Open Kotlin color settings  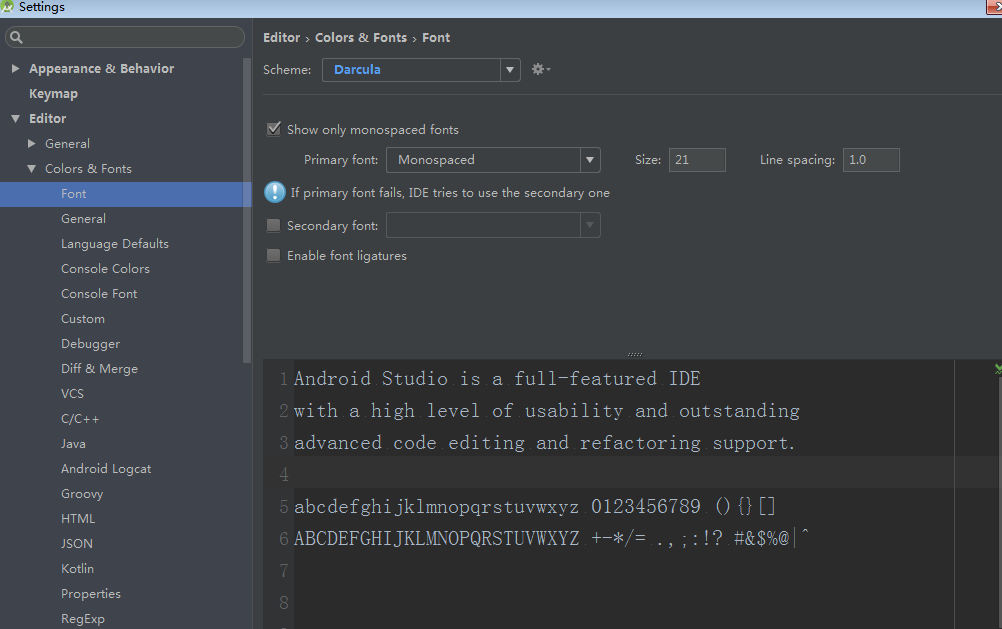click(x=77, y=568)
